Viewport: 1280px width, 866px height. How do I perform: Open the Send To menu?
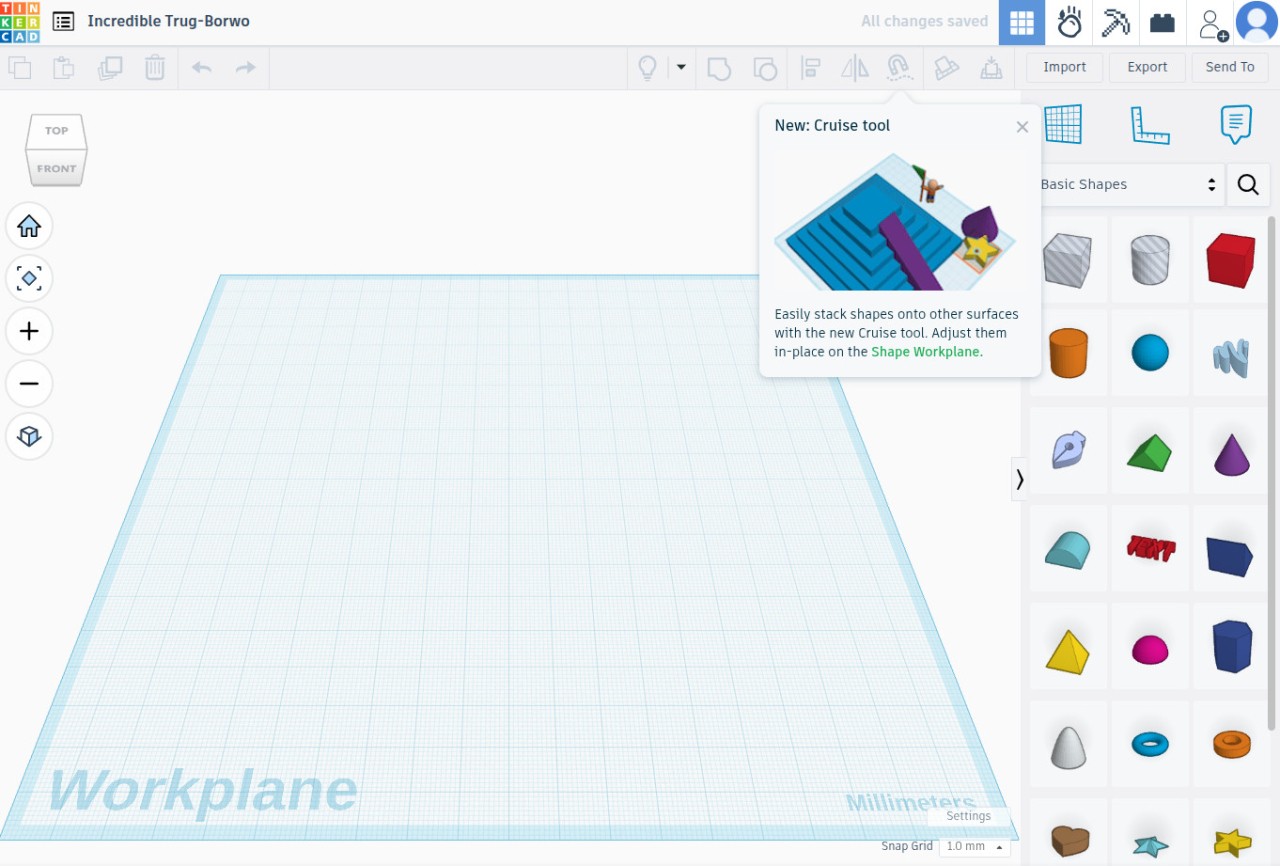pyautogui.click(x=1229, y=67)
